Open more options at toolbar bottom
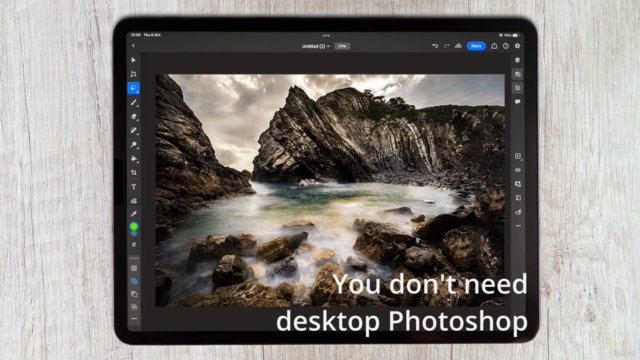 134,318
